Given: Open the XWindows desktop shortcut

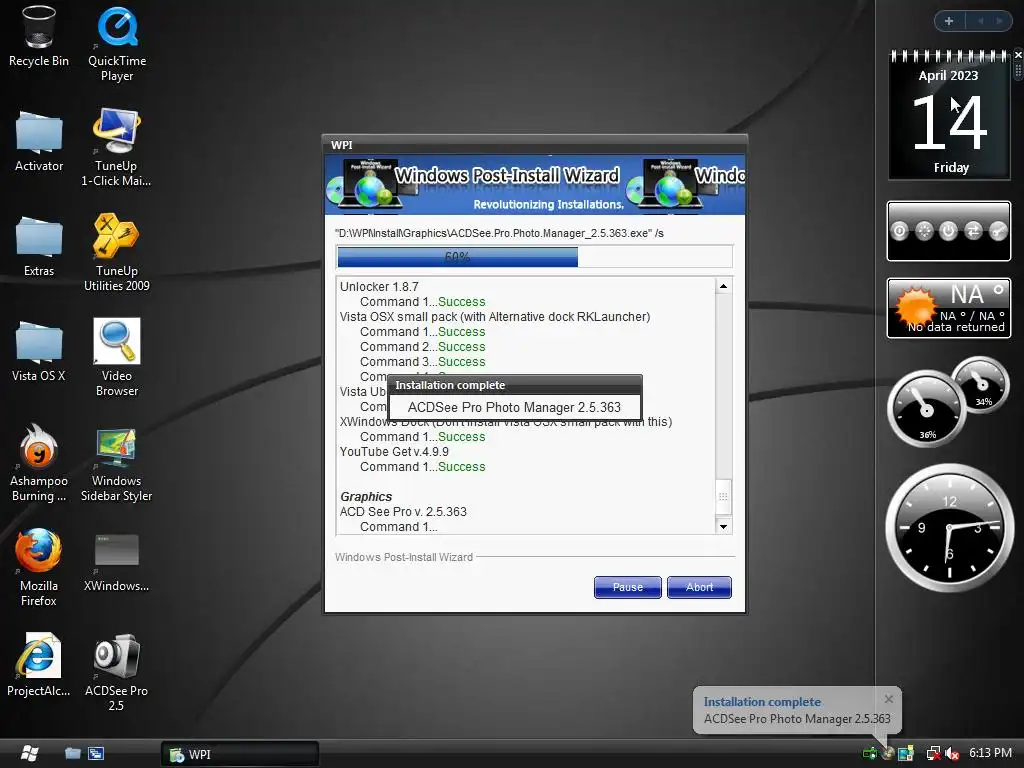Looking at the screenshot, I should (116, 563).
